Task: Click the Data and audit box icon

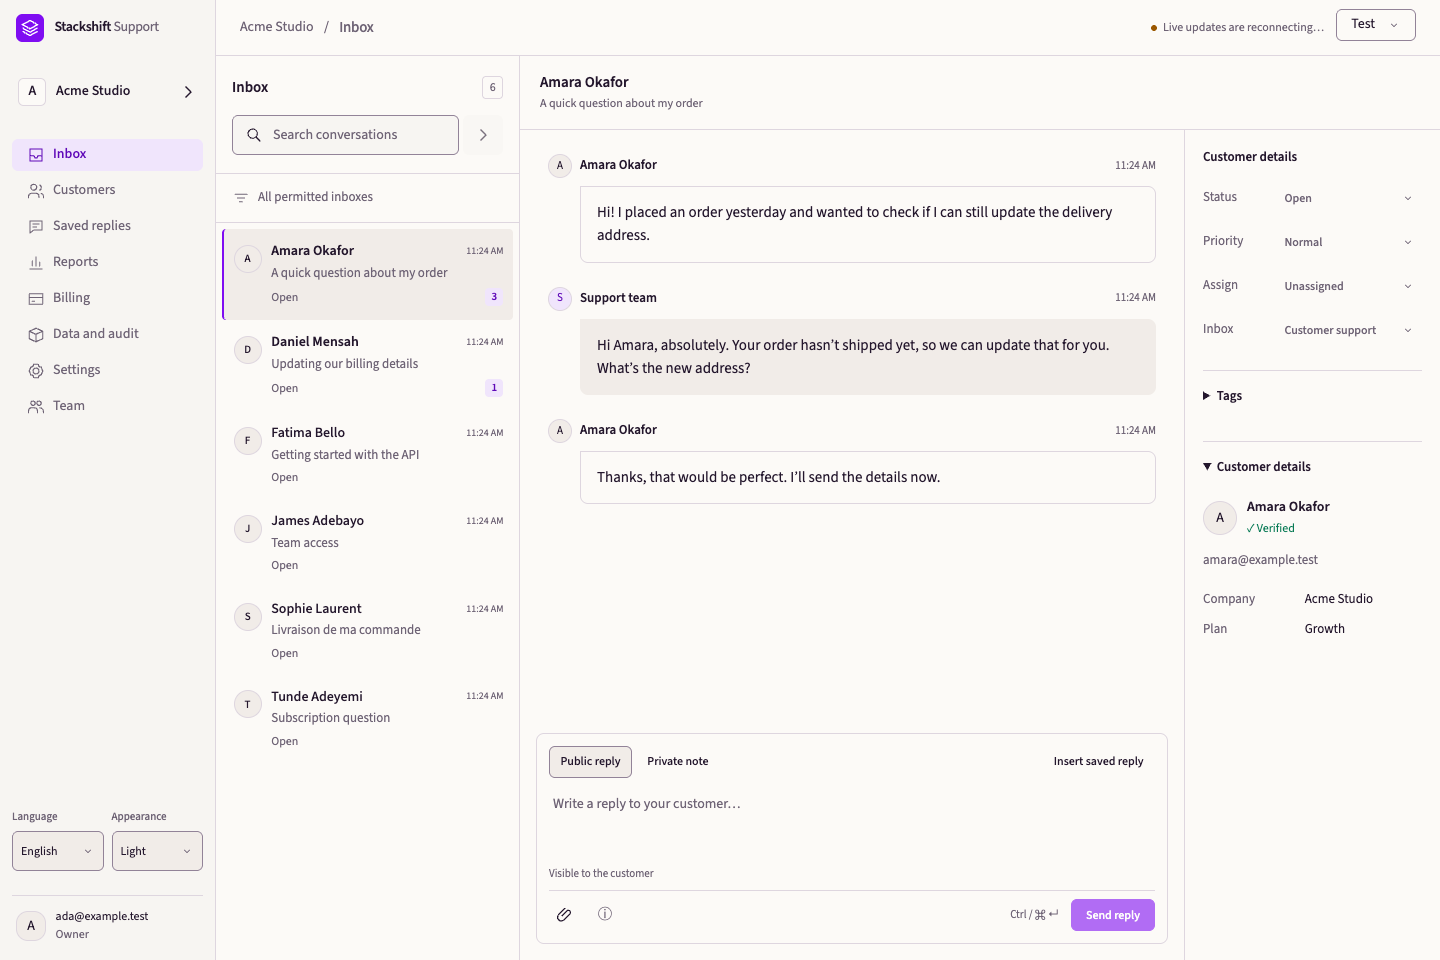Action: (x=36, y=334)
